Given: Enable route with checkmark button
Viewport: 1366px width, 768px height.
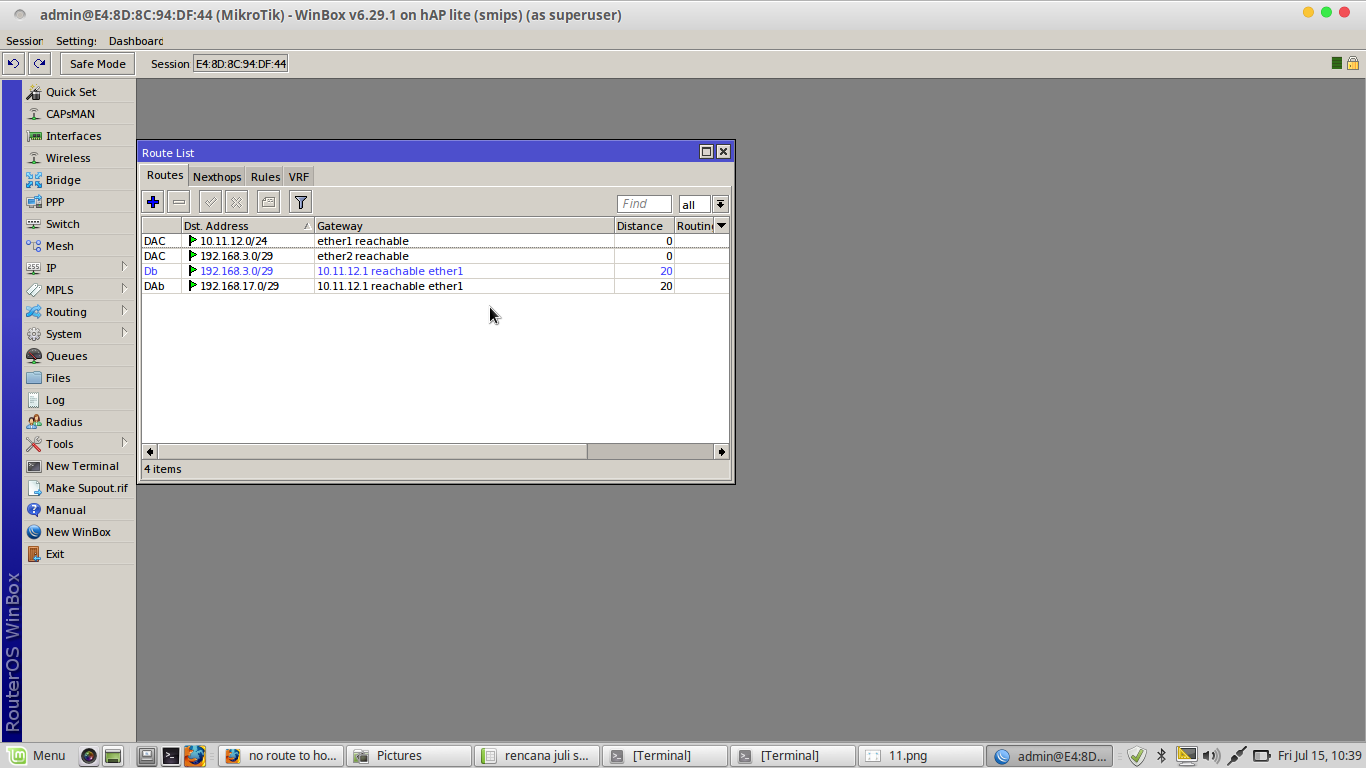Looking at the screenshot, I should 210,203.
